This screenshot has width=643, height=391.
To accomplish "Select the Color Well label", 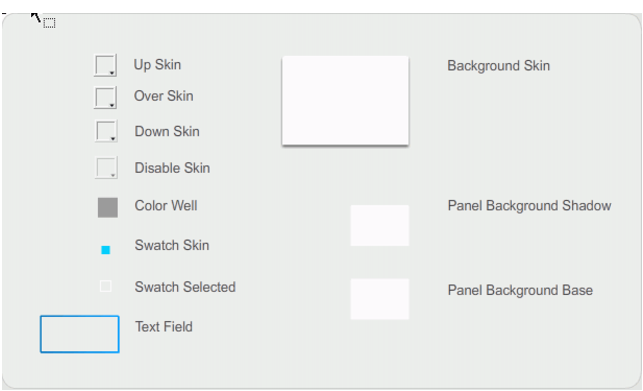I will [x=166, y=206].
